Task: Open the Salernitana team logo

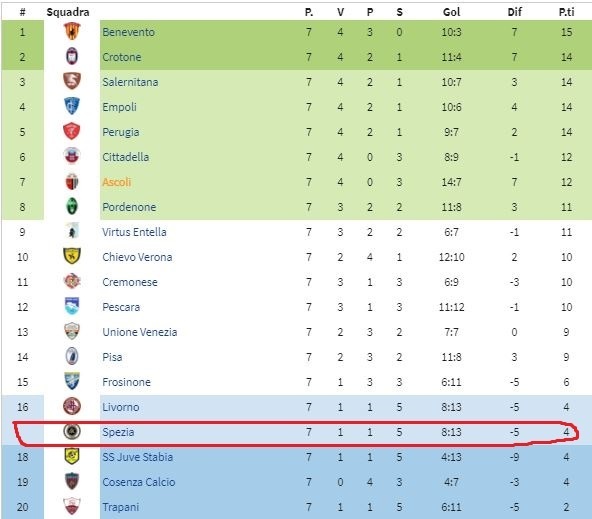Action: (x=72, y=81)
